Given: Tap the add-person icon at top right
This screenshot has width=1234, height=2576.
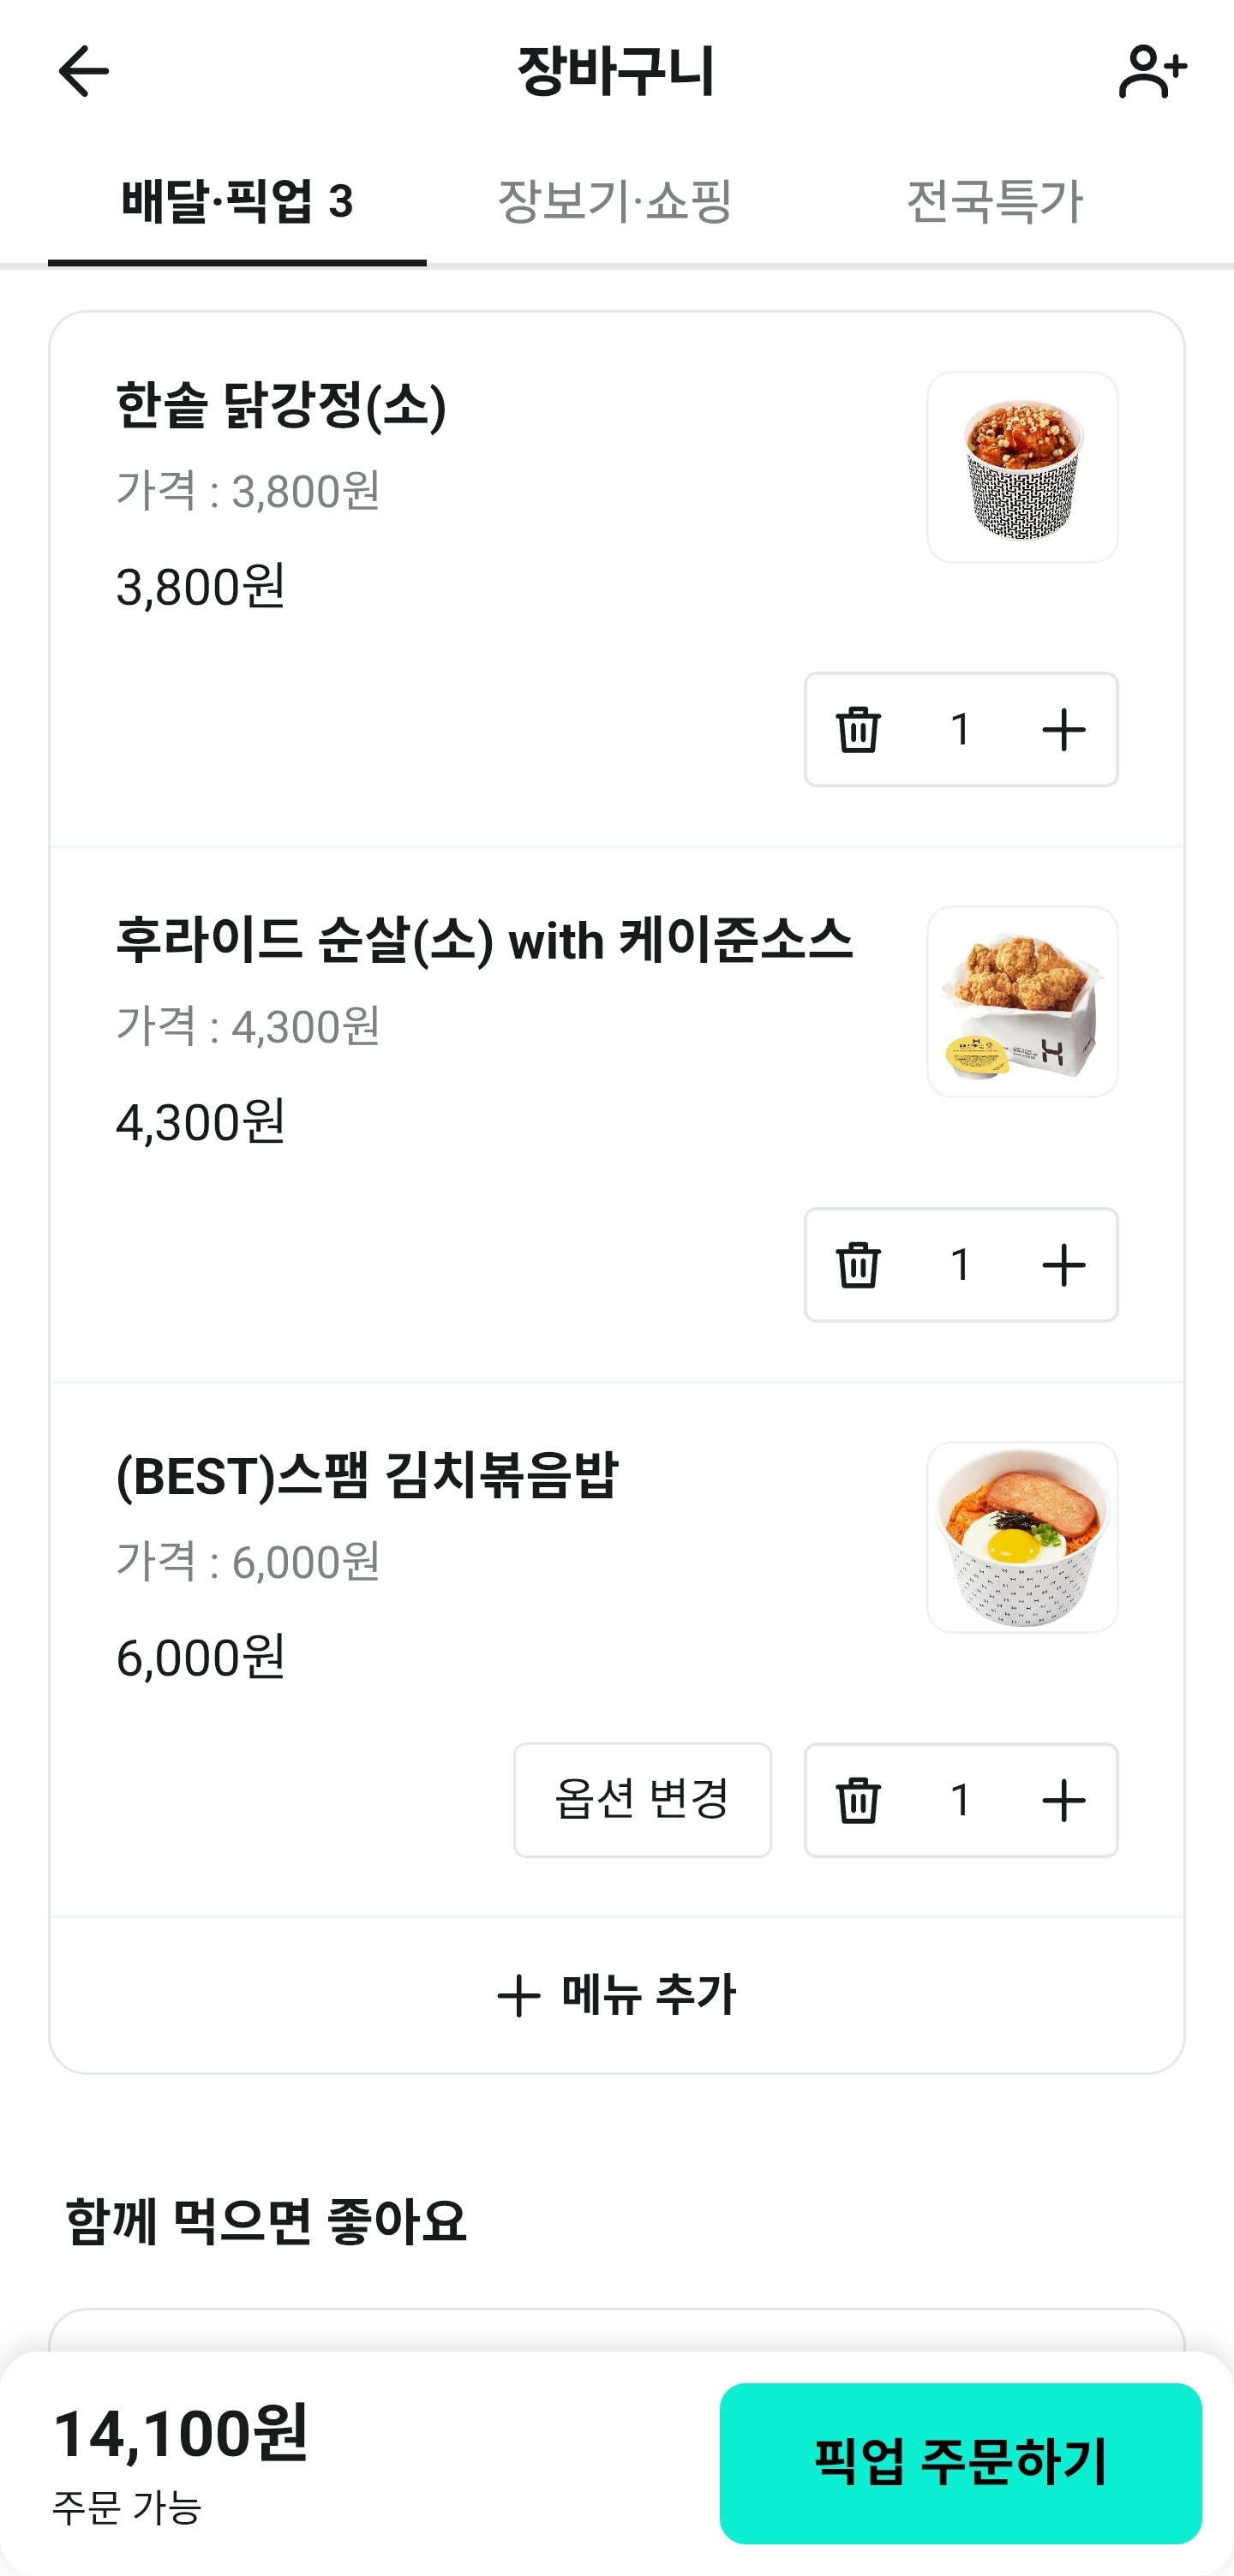Looking at the screenshot, I should pyautogui.click(x=1151, y=71).
